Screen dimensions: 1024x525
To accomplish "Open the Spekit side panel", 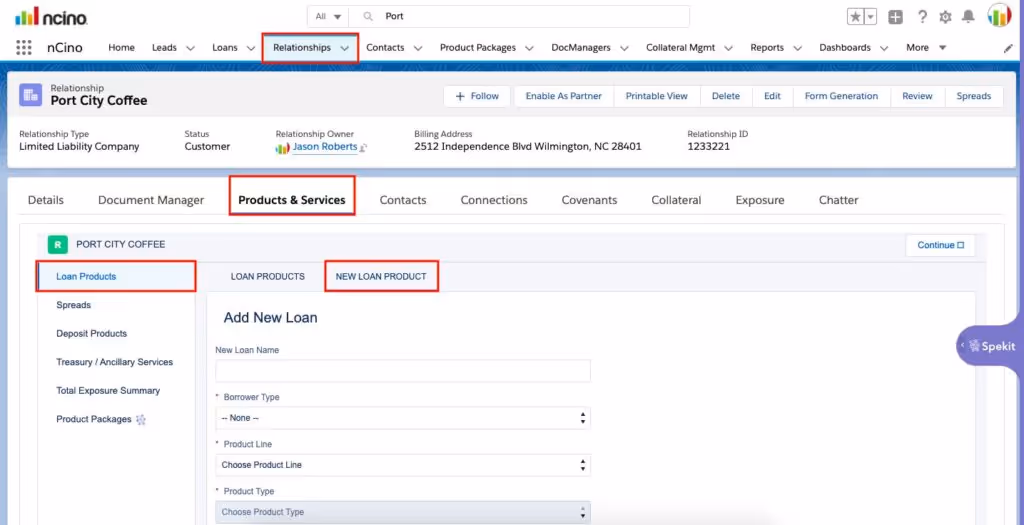I will pos(989,345).
